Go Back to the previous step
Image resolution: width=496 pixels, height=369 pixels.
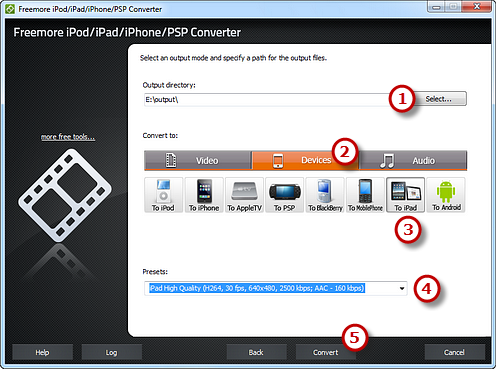(x=256, y=352)
